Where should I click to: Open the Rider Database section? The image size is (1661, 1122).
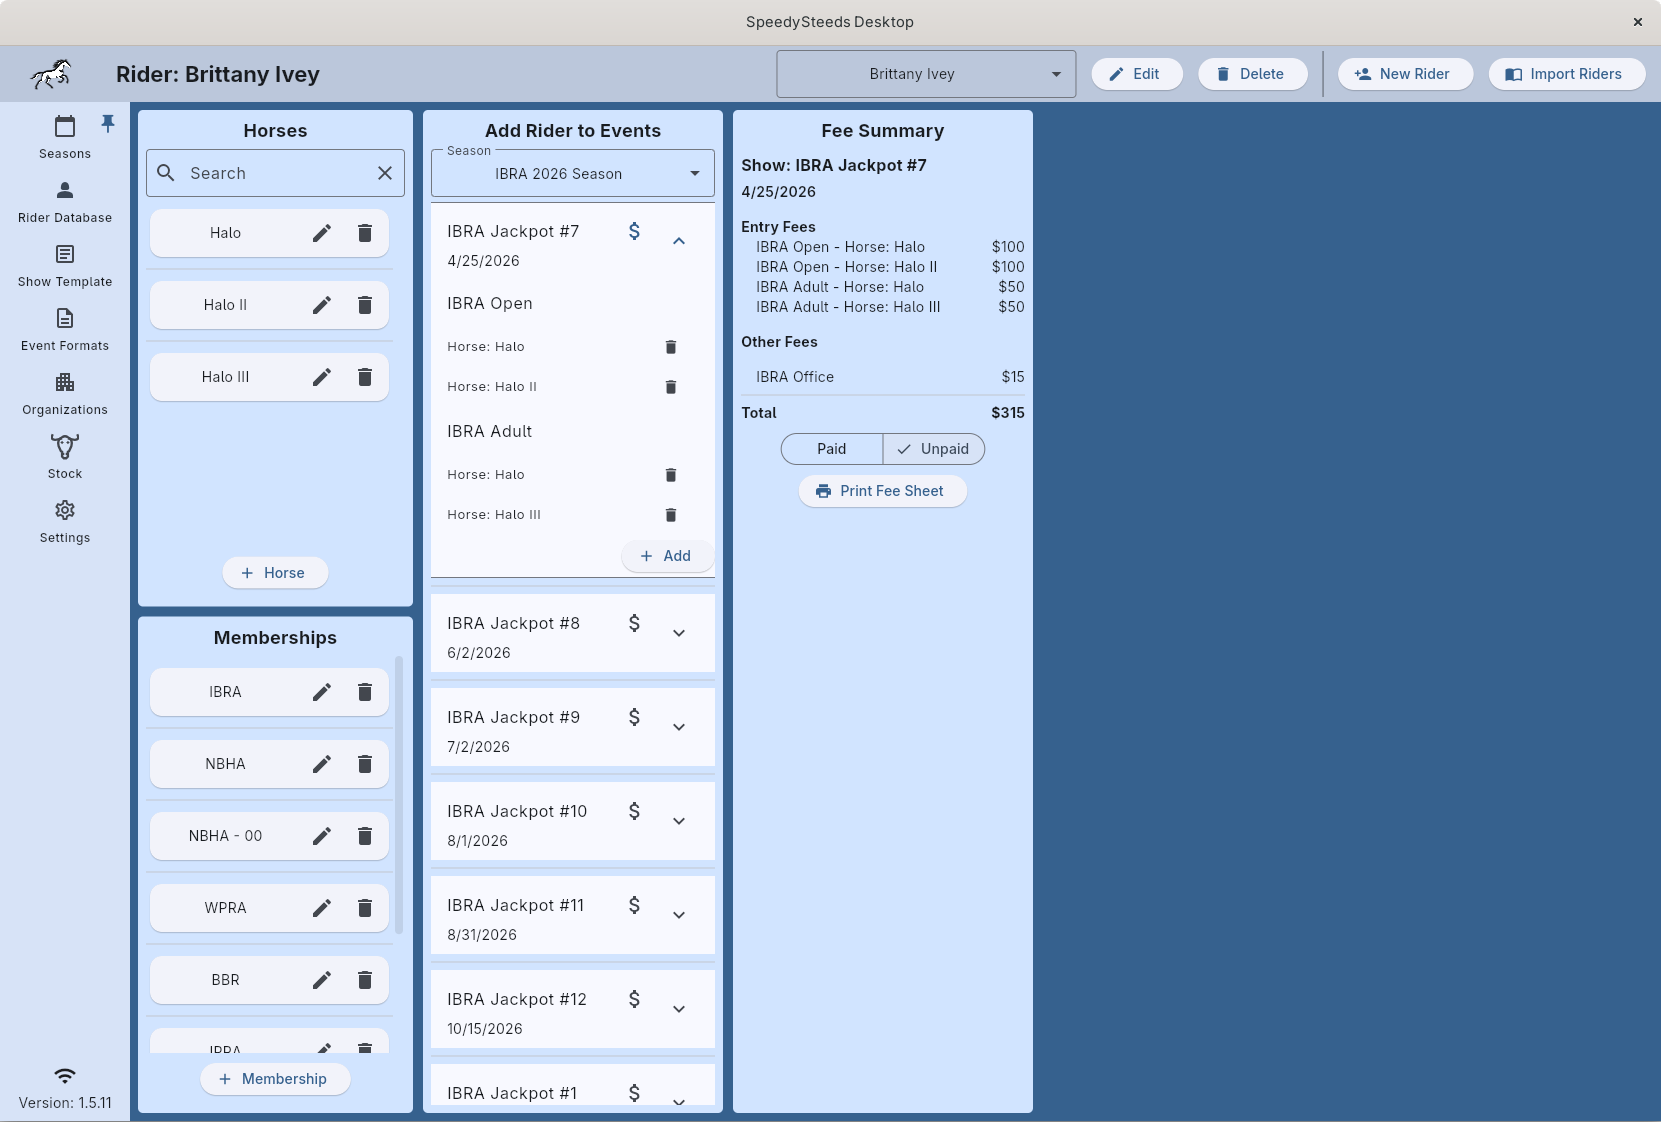tap(65, 201)
